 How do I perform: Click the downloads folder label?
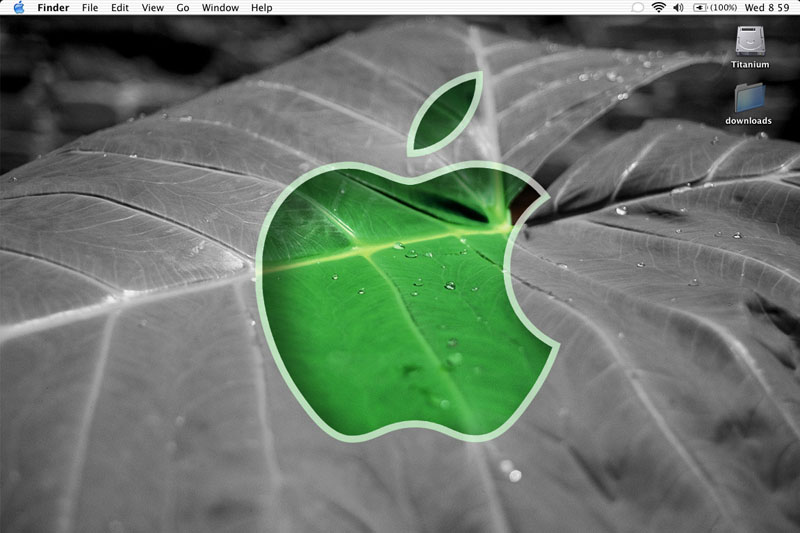748,121
